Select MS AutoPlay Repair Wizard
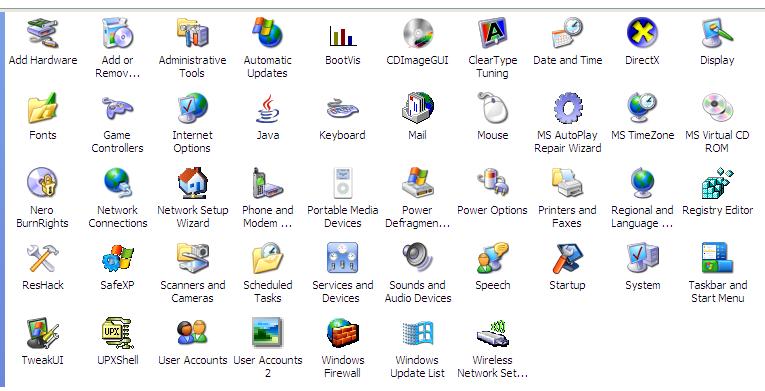 pos(567,108)
